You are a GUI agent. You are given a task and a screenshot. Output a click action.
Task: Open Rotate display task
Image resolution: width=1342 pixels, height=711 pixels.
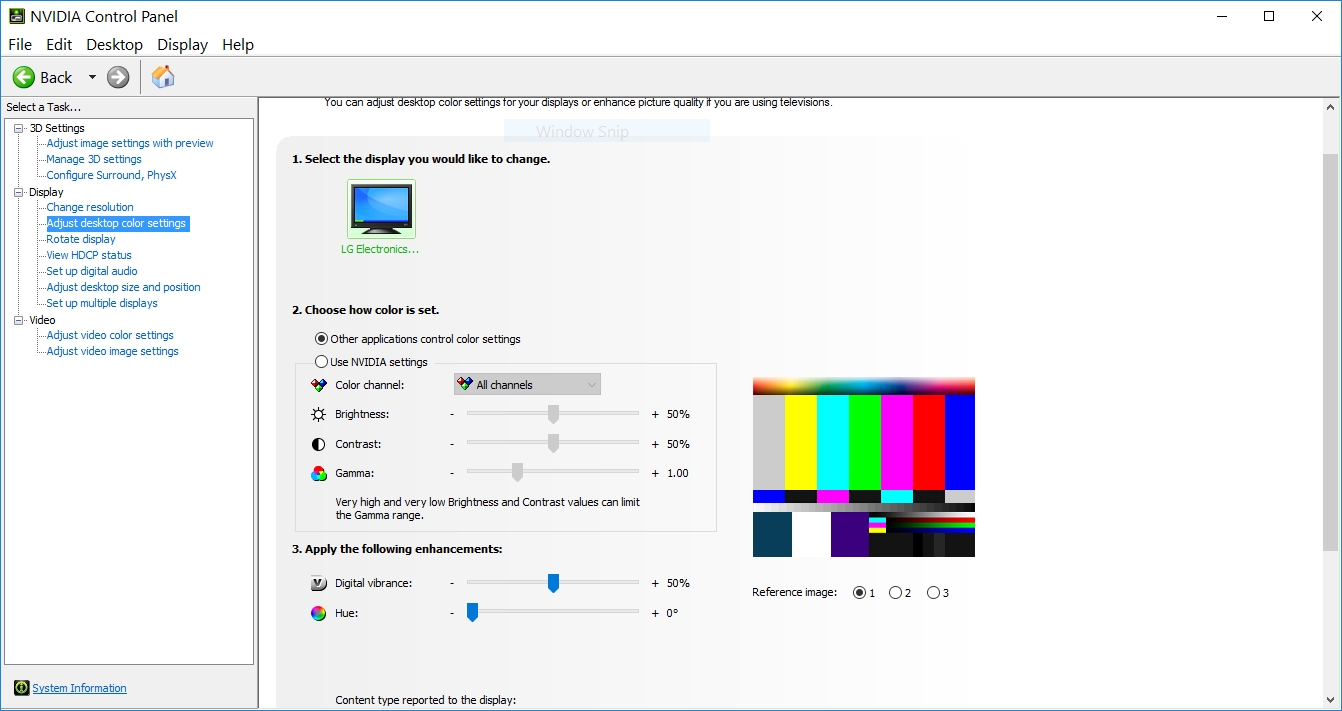[x=81, y=239]
